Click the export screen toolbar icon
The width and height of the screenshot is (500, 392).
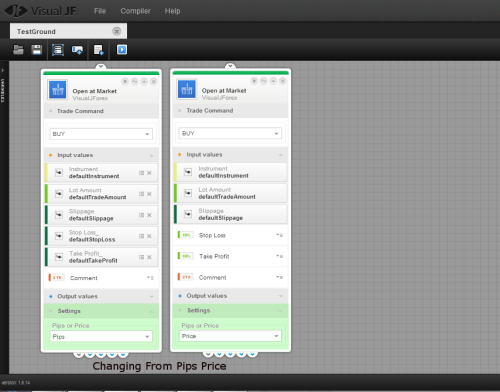click(77, 50)
